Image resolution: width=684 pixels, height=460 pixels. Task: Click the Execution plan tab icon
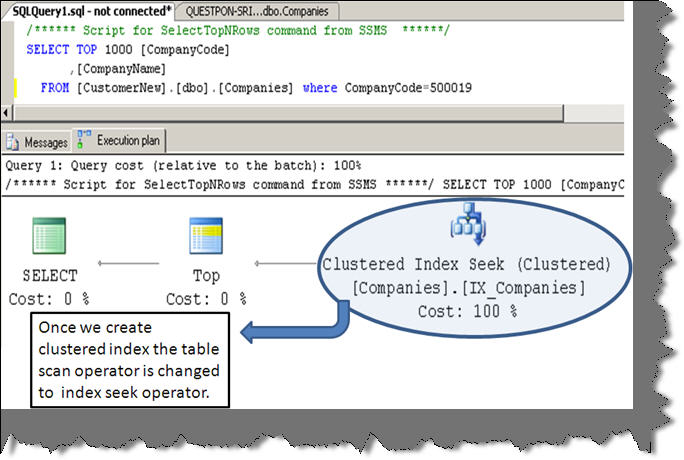[x=84, y=140]
